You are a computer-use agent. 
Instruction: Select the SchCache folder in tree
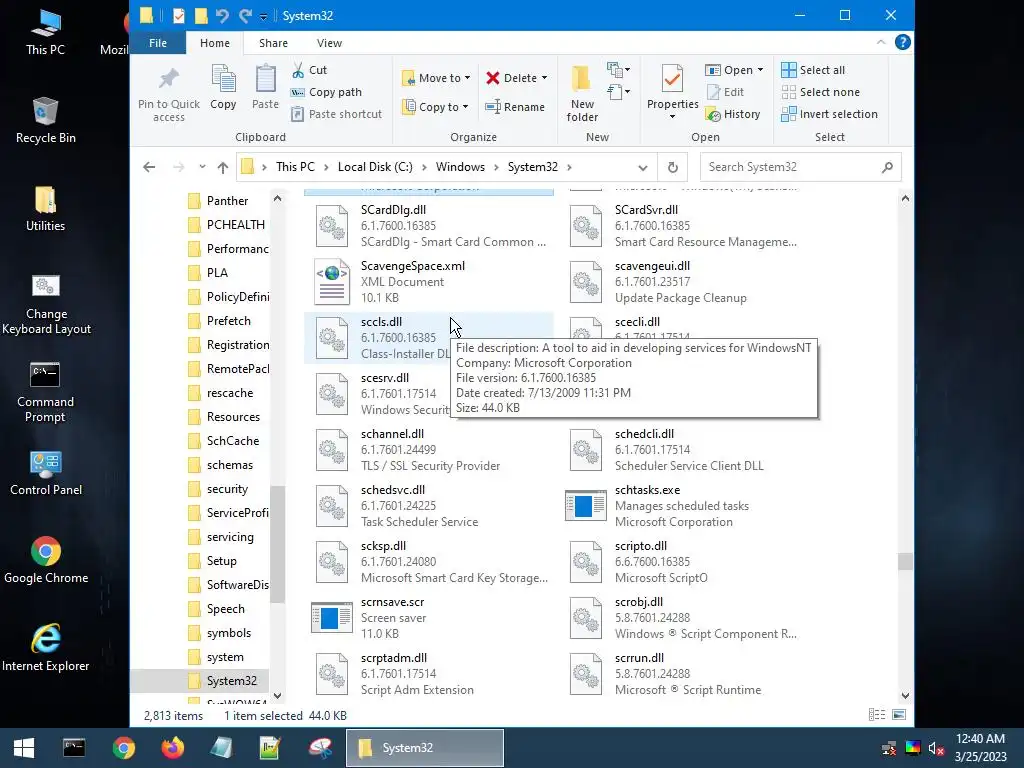pos(232,441)
